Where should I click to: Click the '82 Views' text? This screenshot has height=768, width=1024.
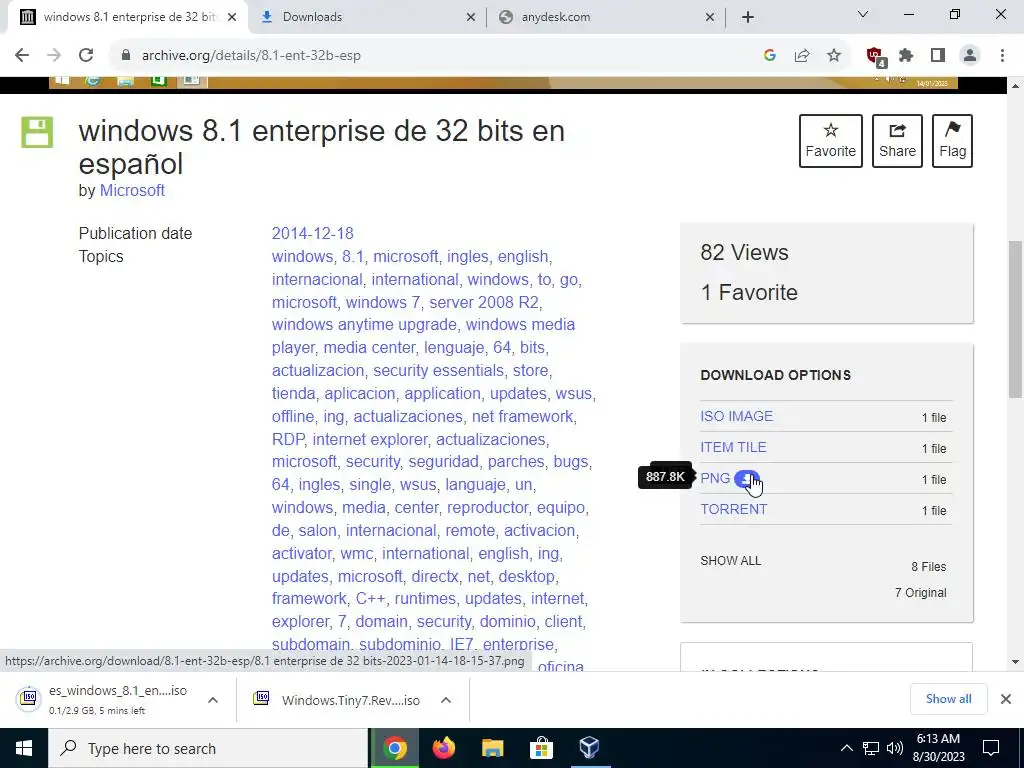(x=744, y=253)
